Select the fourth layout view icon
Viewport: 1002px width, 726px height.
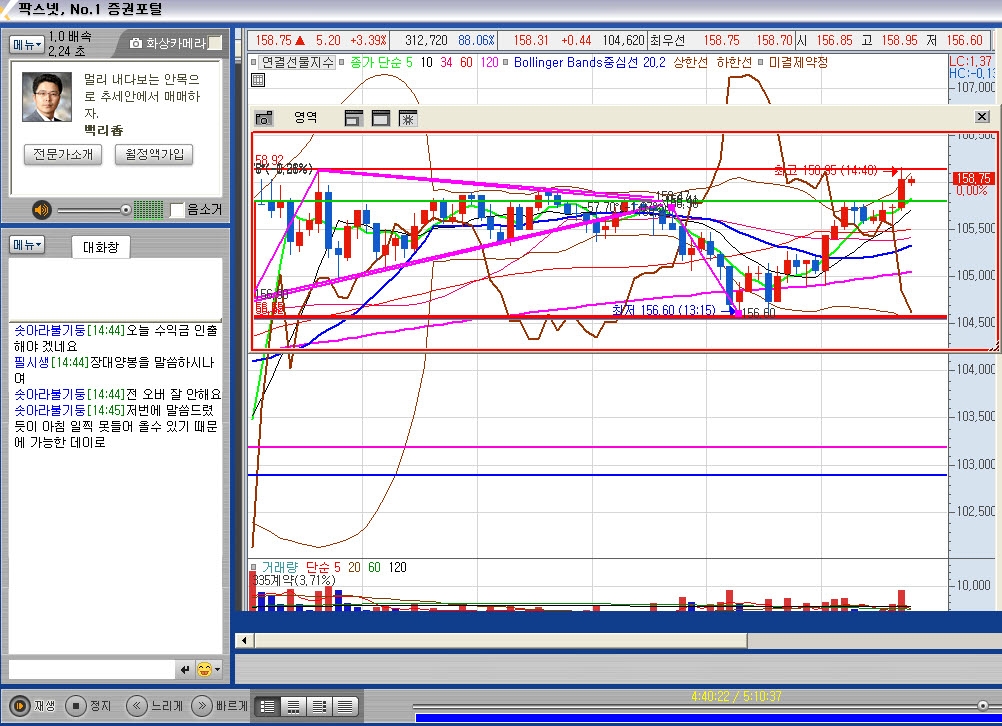[x=344, y=706]
